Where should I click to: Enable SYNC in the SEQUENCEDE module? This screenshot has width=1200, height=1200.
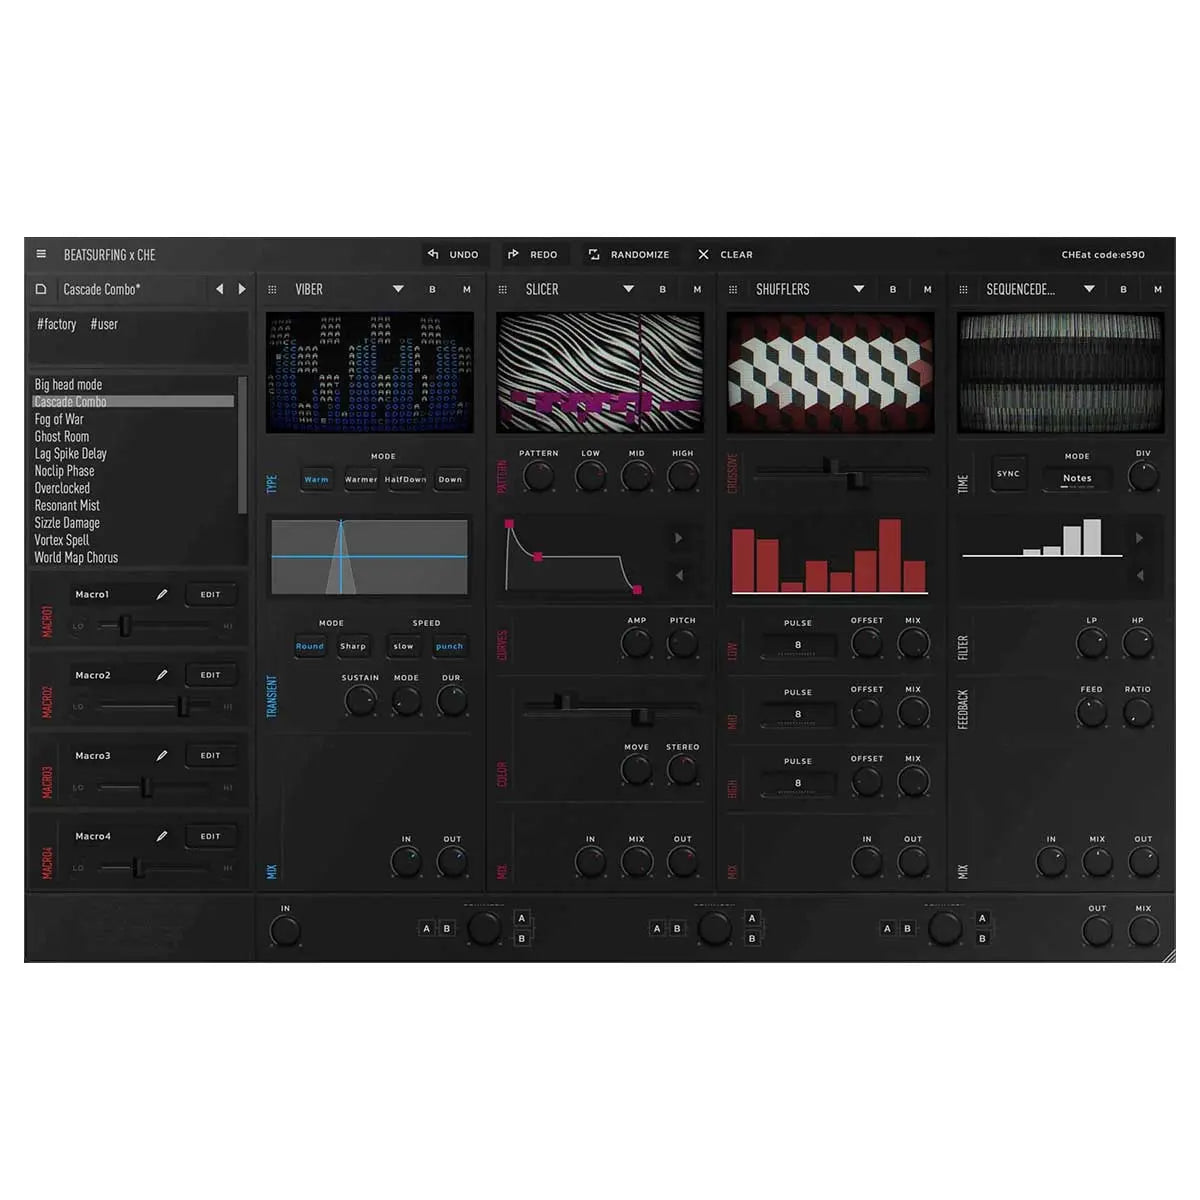click(1007, 472)
